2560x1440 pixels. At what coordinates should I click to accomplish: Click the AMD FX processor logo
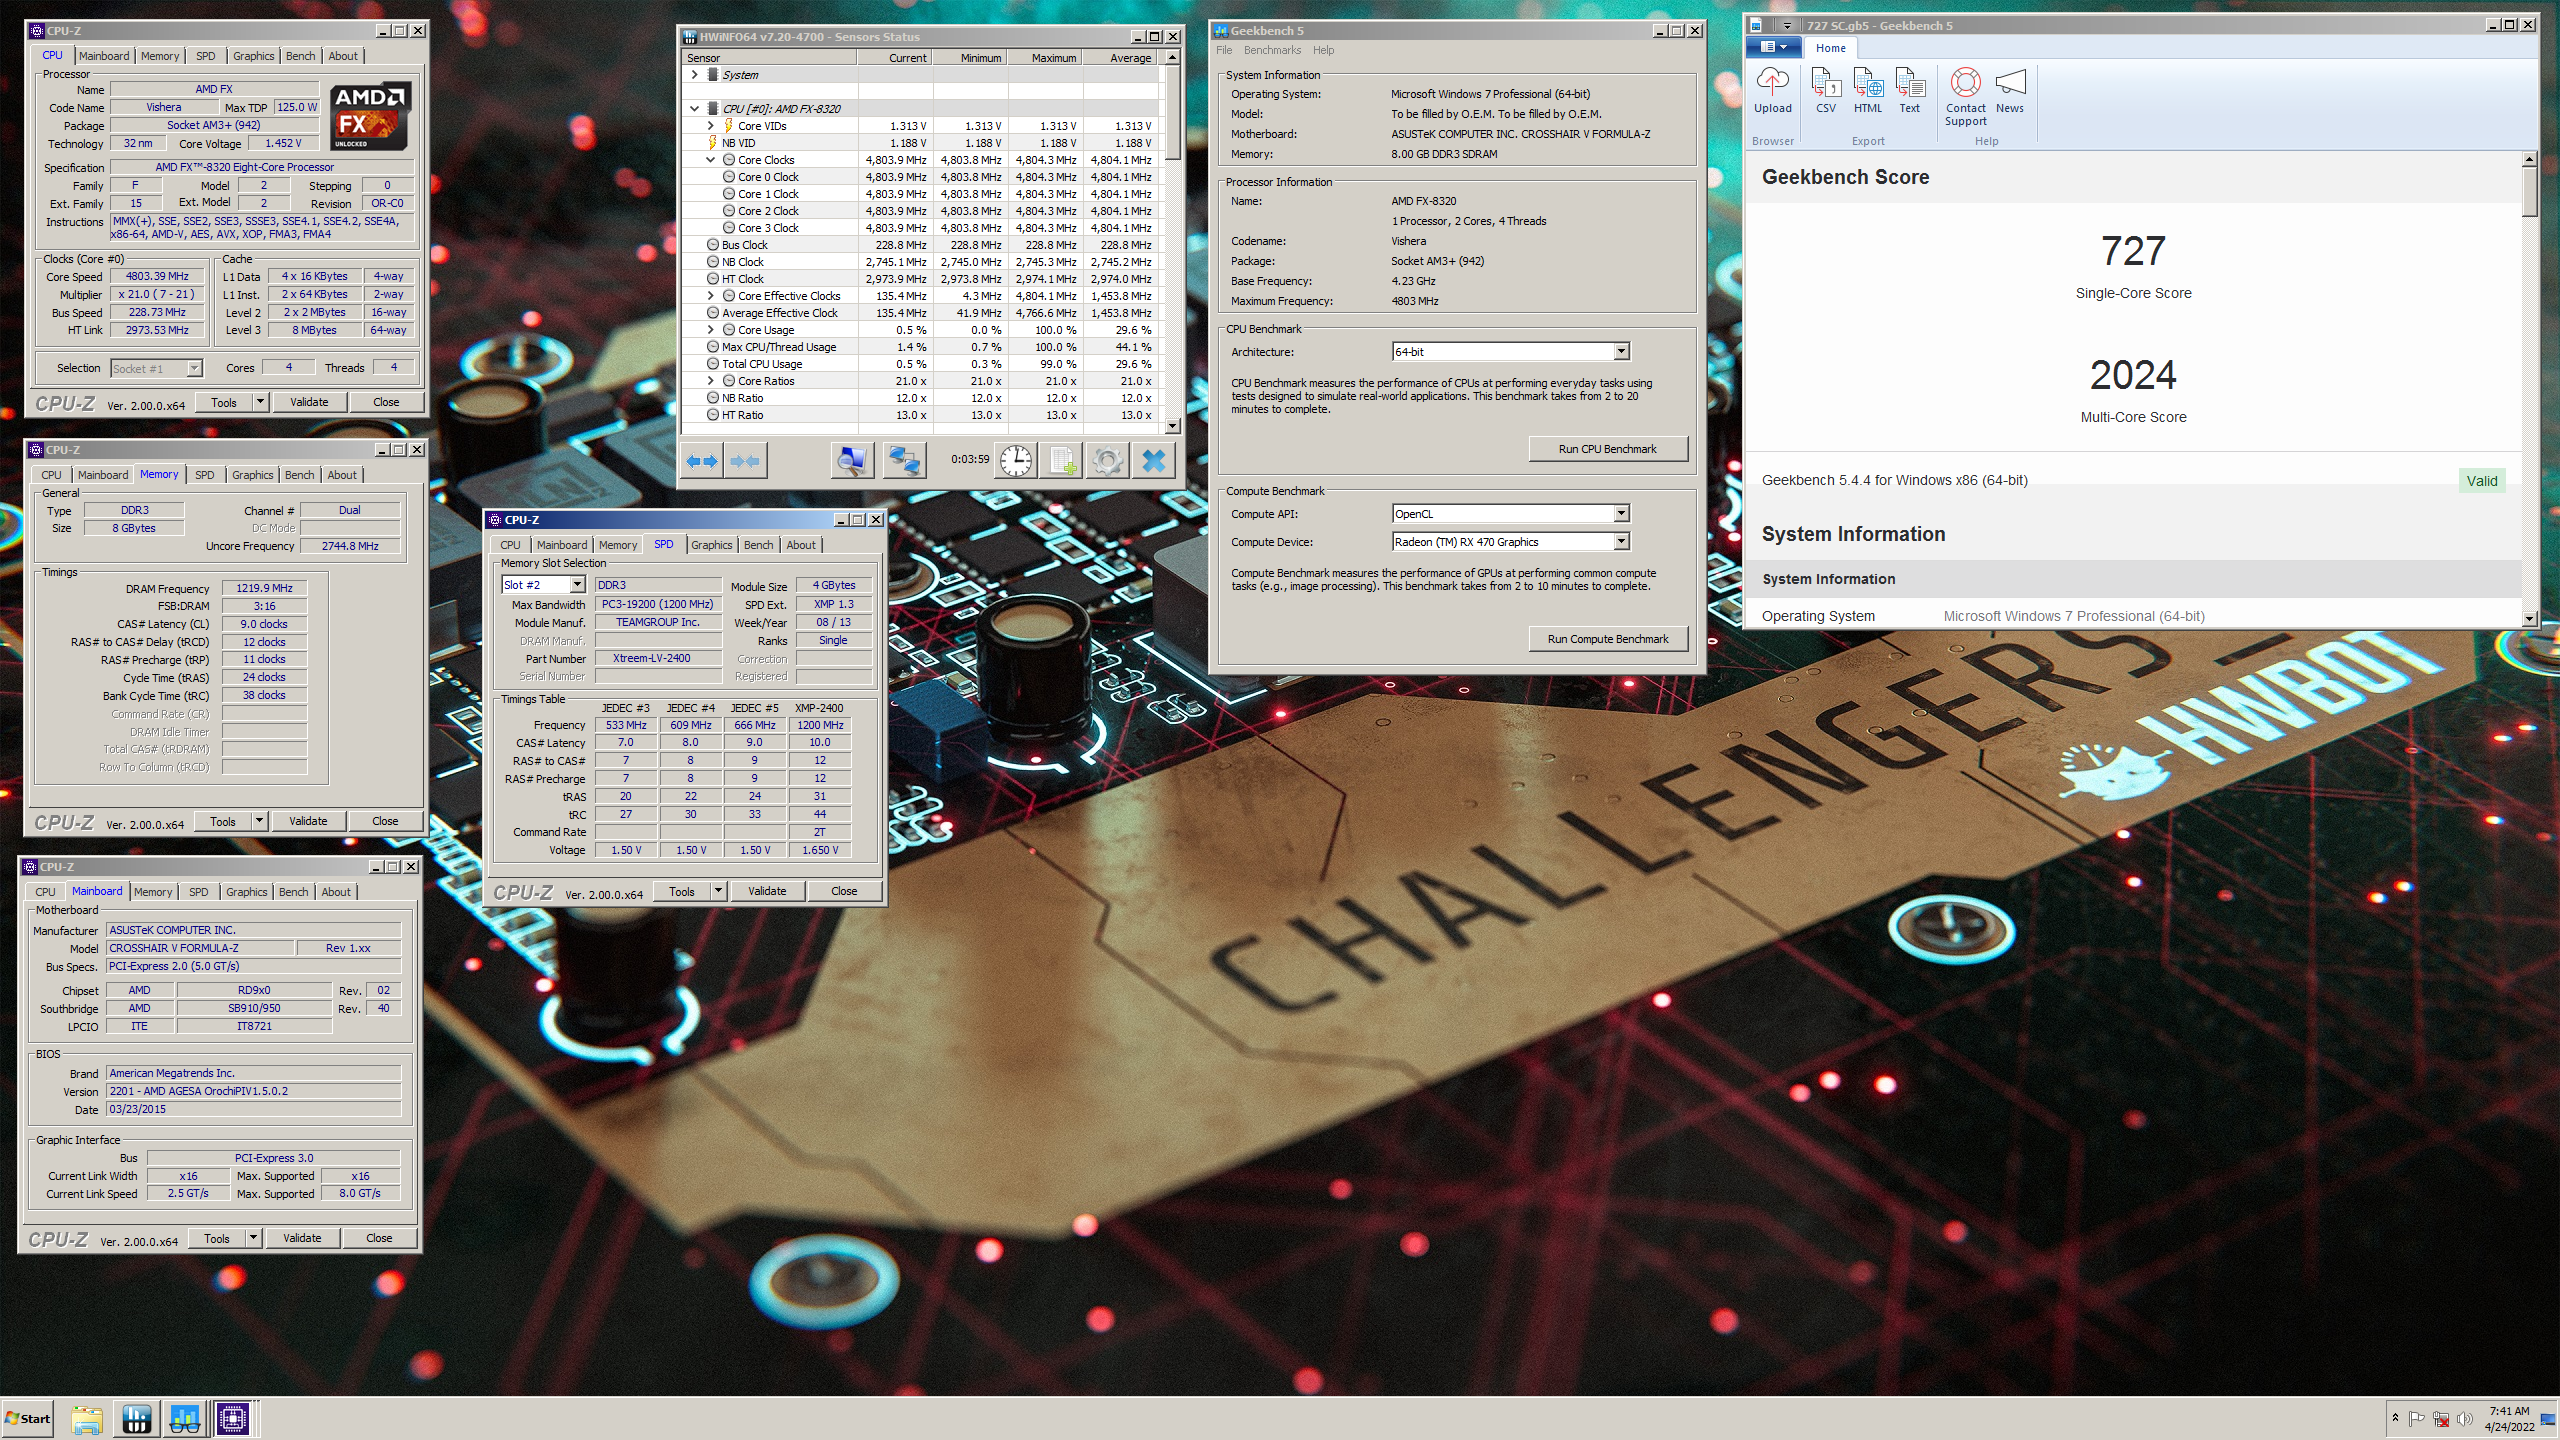371,115
